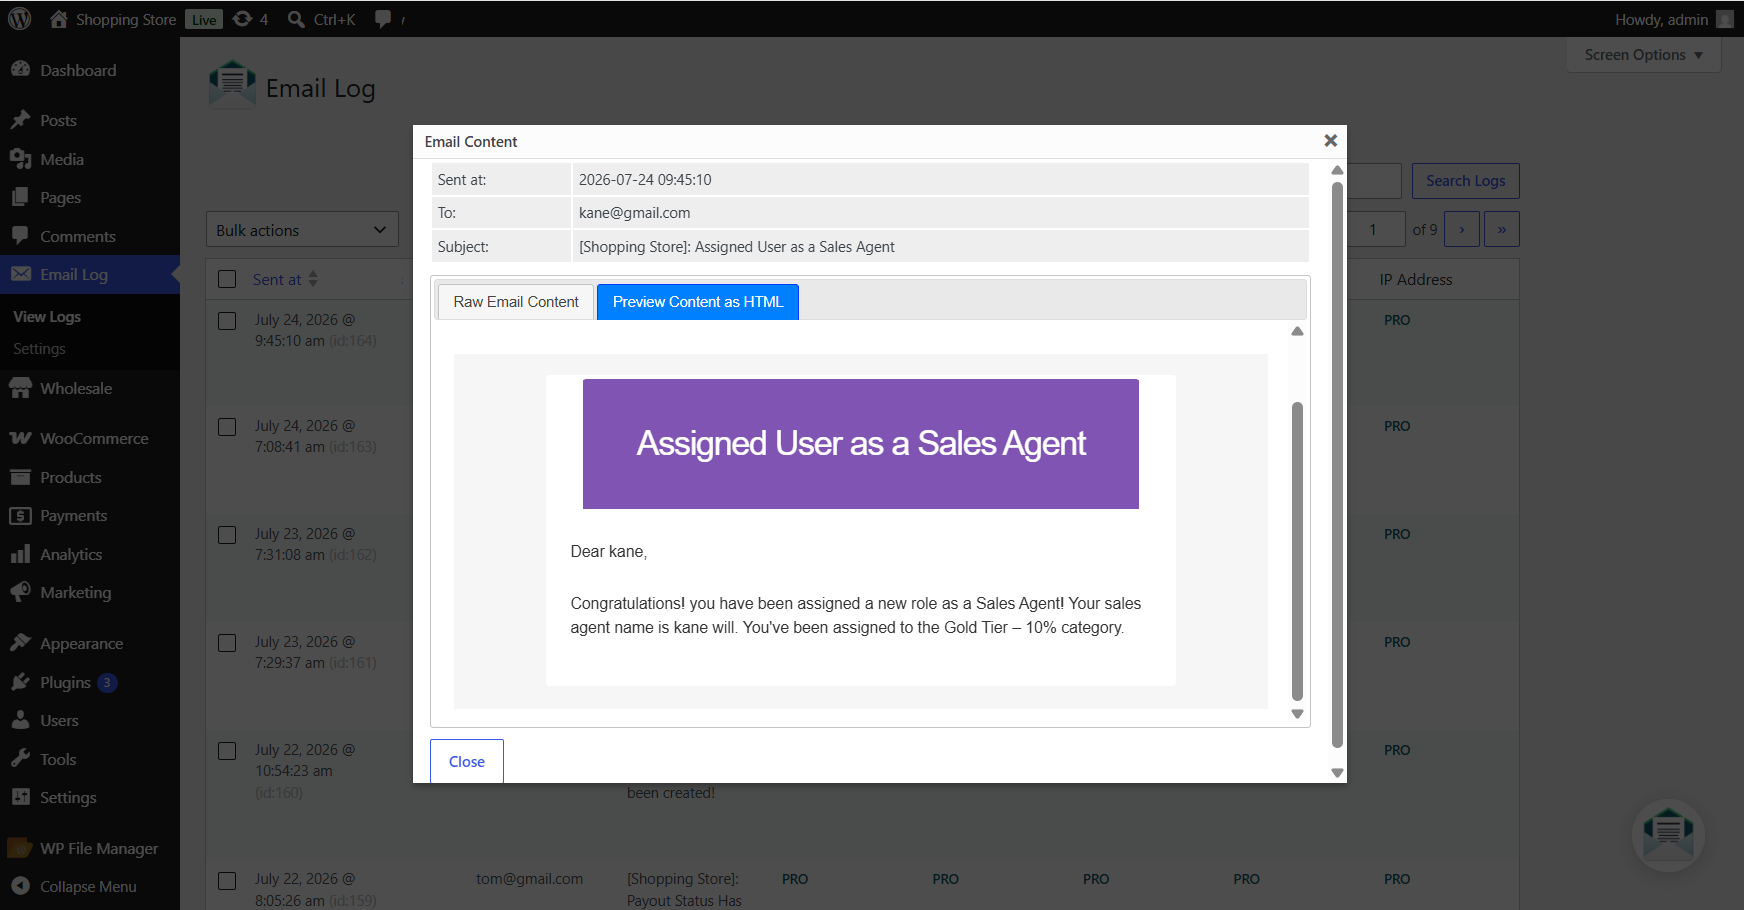Viewport: 1744px width, 910px height.
Task: Click the Plugins update count badge
Action: pos(107,683)
